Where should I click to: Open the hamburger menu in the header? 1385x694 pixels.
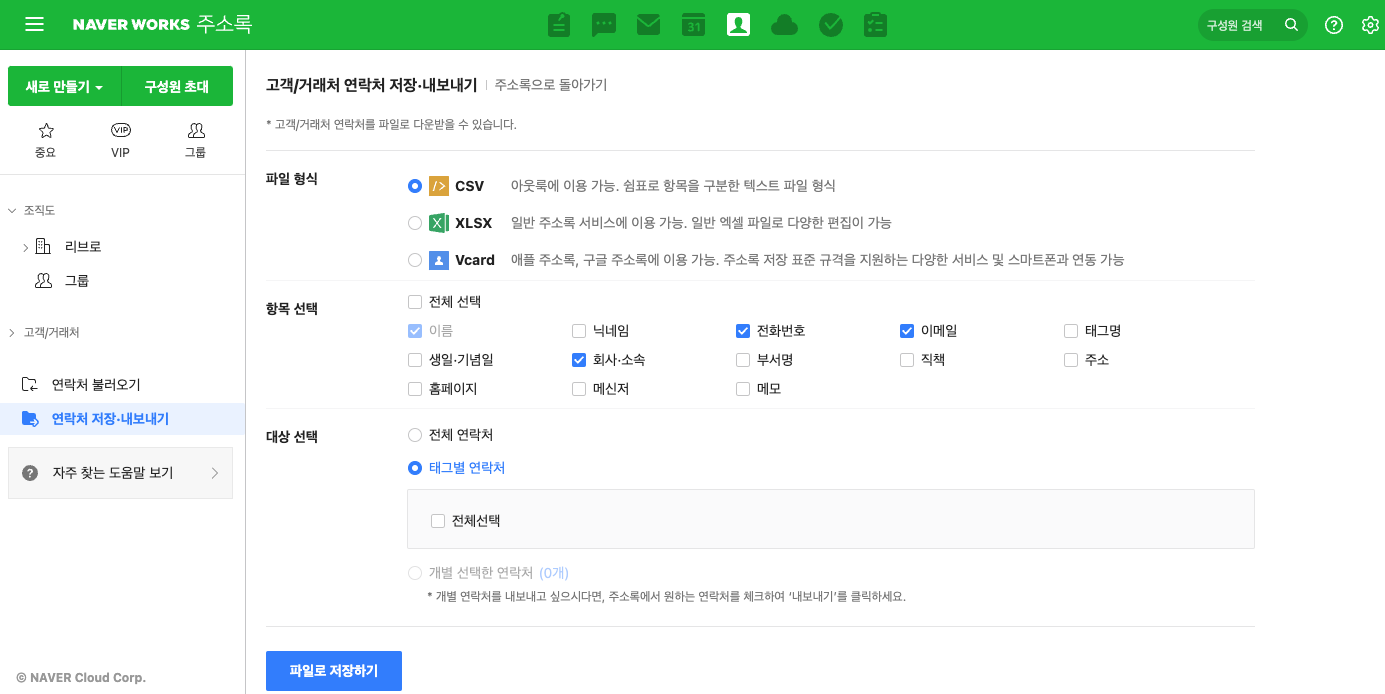point(34,25)
